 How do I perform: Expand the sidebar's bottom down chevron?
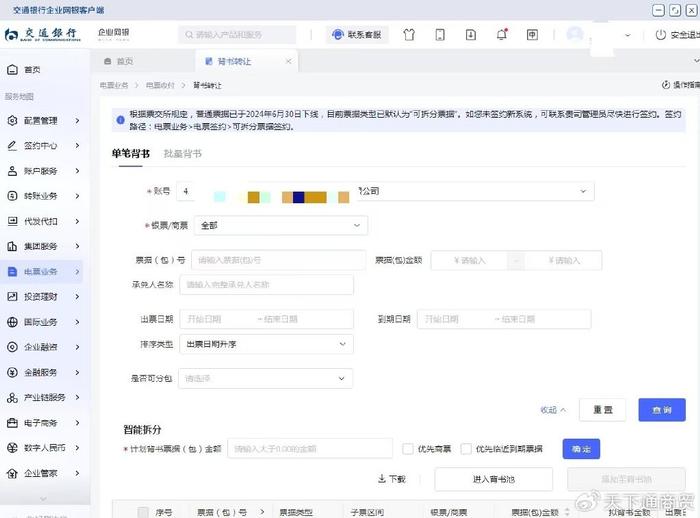[43, 498]
